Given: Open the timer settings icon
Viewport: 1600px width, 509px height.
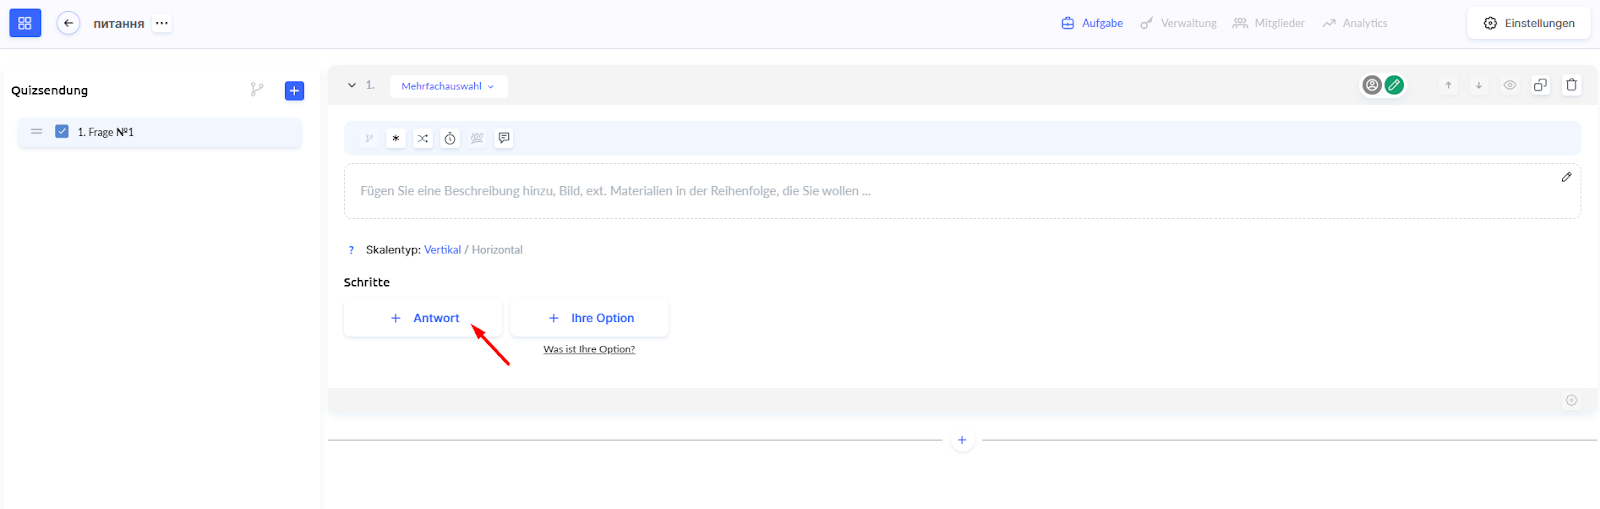Looking at the screenshot, I should [450, 139].
